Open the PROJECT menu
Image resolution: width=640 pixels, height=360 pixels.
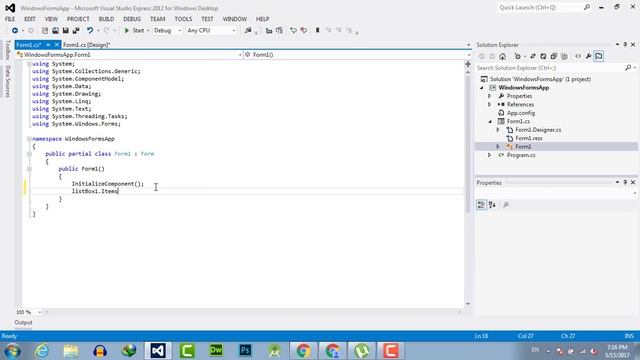(x=78, y=19)
